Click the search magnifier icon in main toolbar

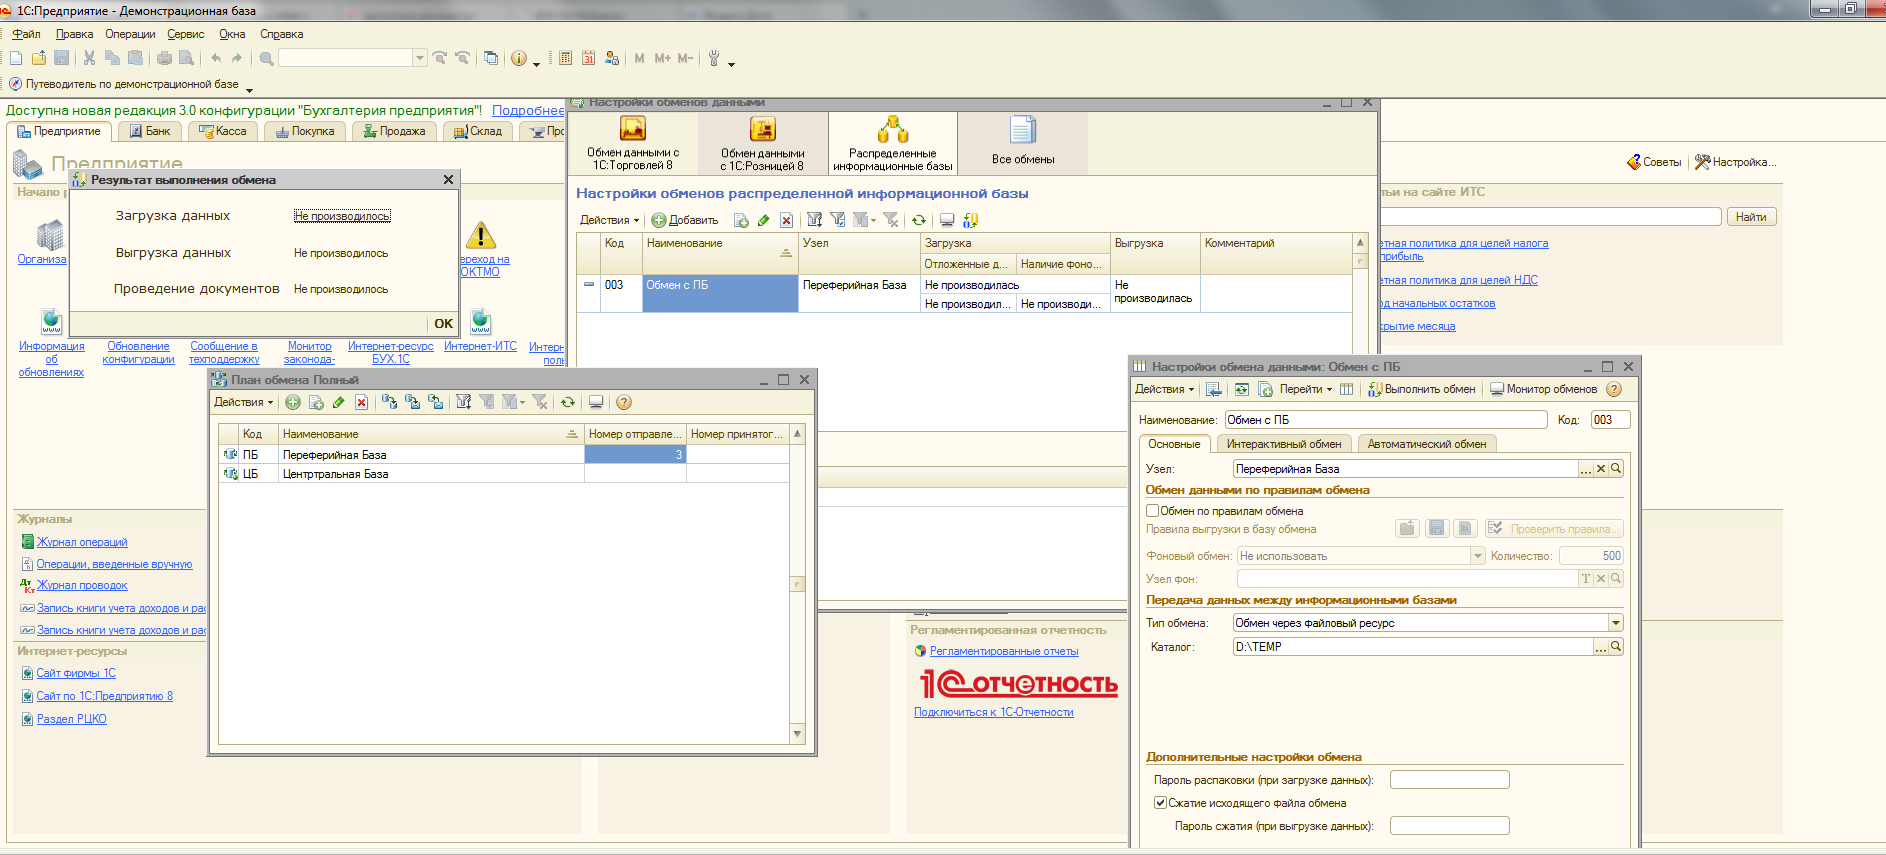[x=266, y=58]
